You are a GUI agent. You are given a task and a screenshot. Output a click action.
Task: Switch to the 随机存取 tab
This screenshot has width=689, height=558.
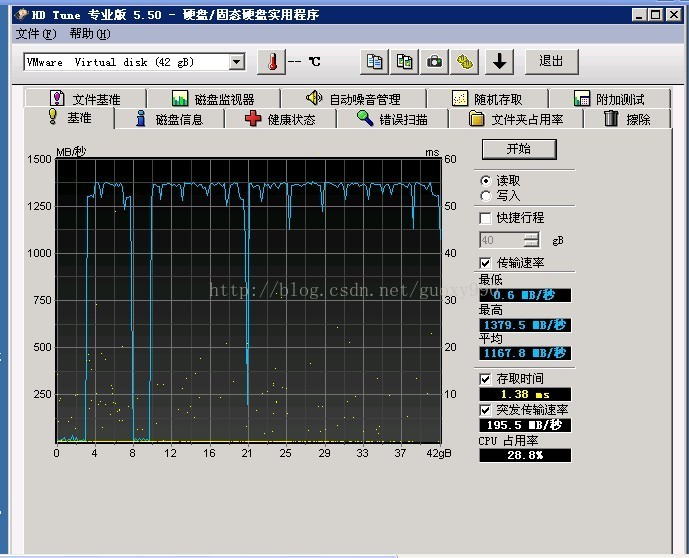487,98
